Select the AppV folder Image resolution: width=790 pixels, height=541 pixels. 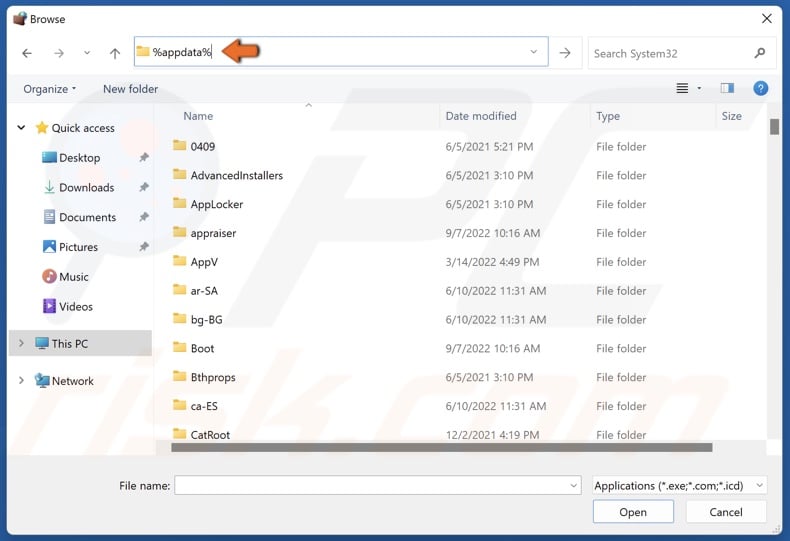tap(195, 262)
